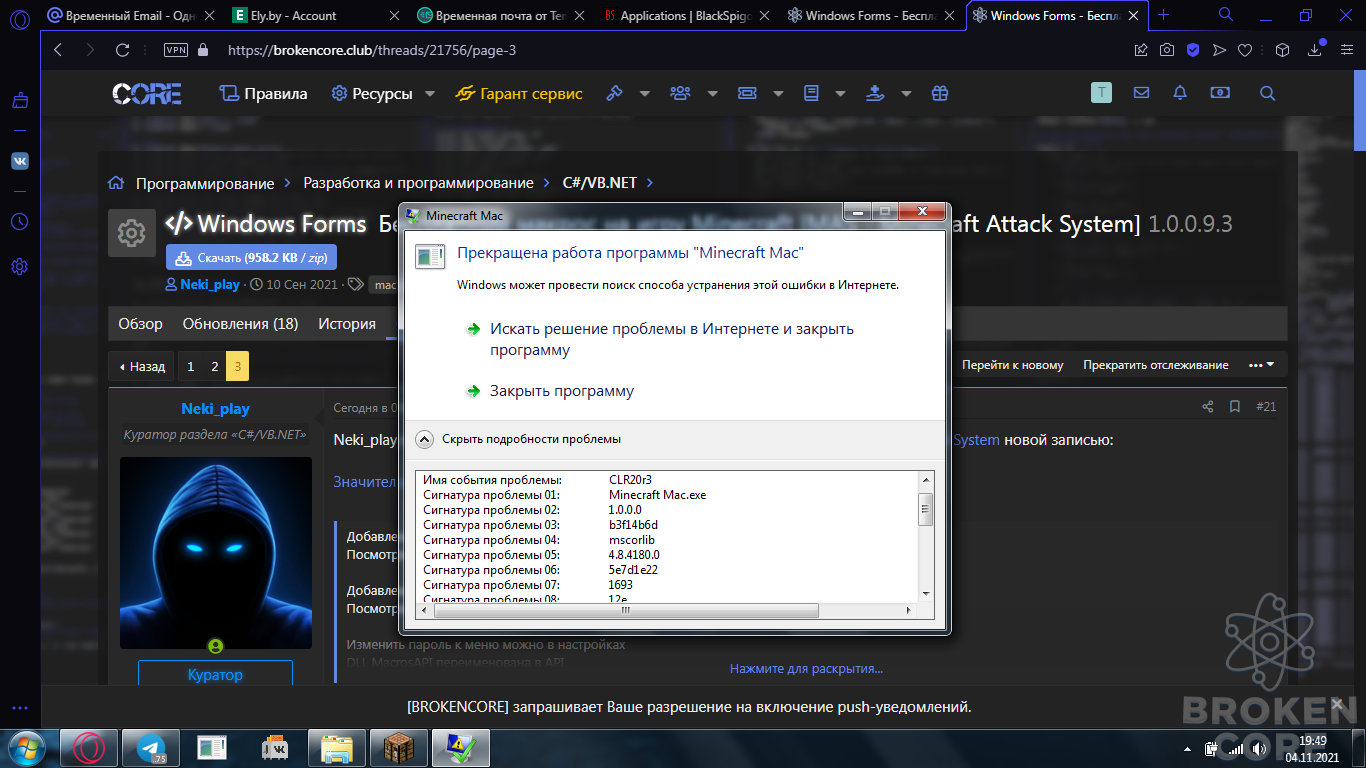Click the share icon on post #21
The image size is (1366, 768).
pyautogui.click(x=1208, y=407)
